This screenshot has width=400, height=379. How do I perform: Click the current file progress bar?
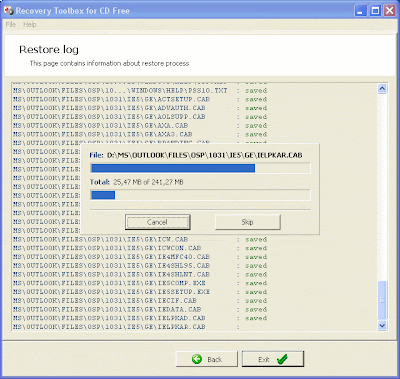[x=200, y=168]
